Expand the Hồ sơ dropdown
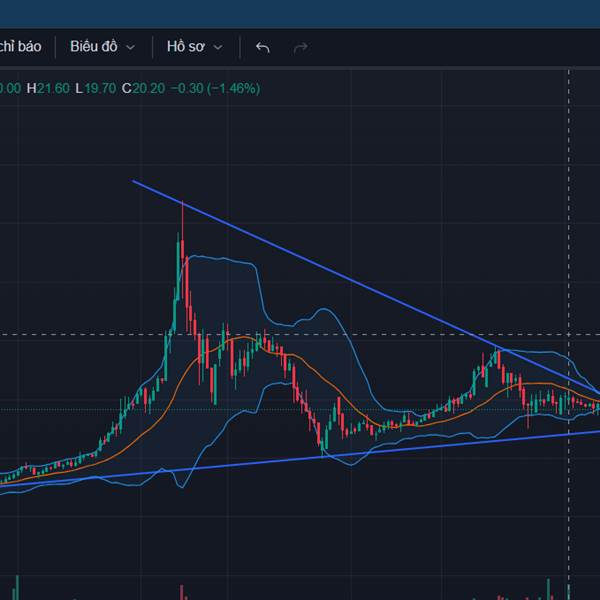Image resolution: width=600 pixels, height=600 pixels. coord(194,47)
